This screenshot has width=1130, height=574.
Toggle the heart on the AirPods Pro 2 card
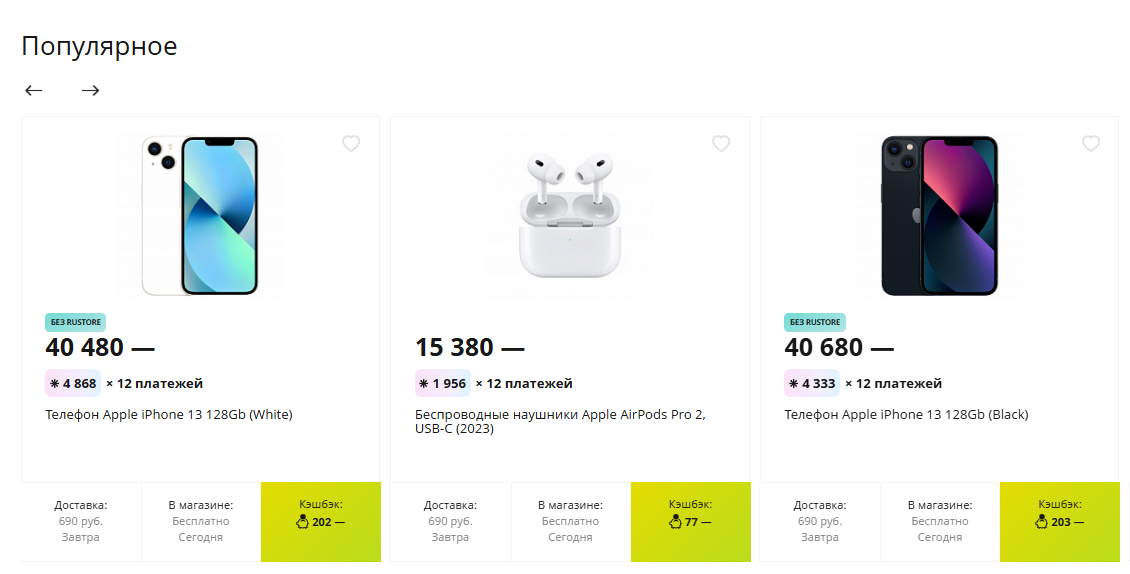(721, 144)
